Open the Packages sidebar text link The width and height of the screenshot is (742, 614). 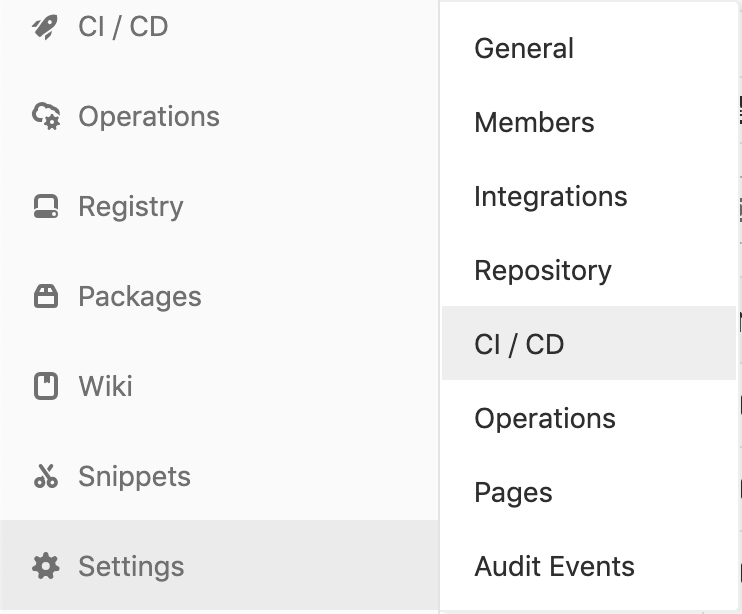[x=140, y=297]
